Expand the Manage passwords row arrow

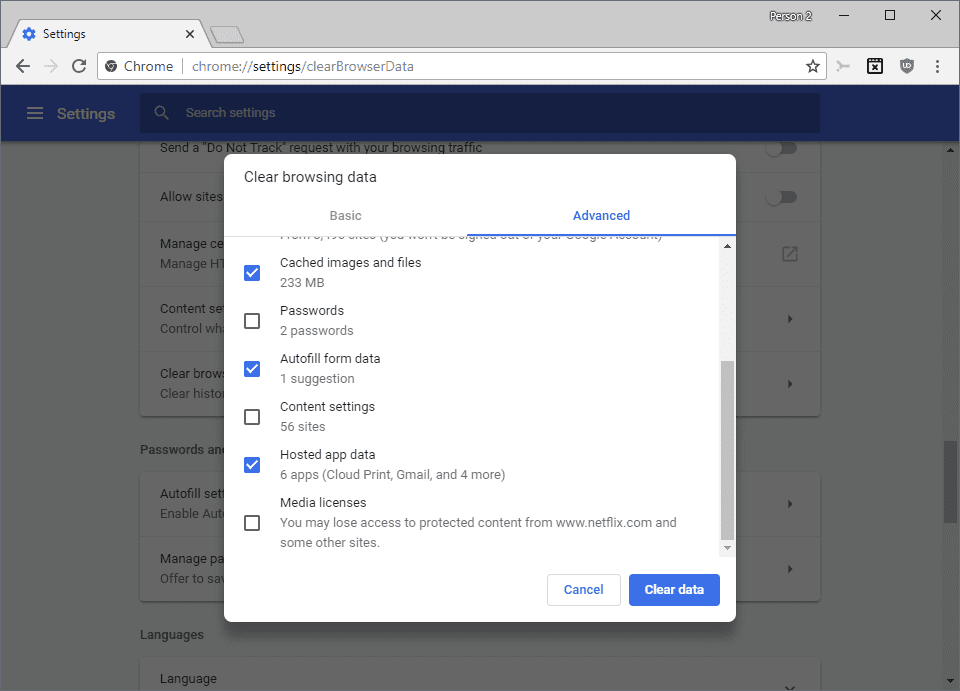pyautogui.click(x=790, y=569)
